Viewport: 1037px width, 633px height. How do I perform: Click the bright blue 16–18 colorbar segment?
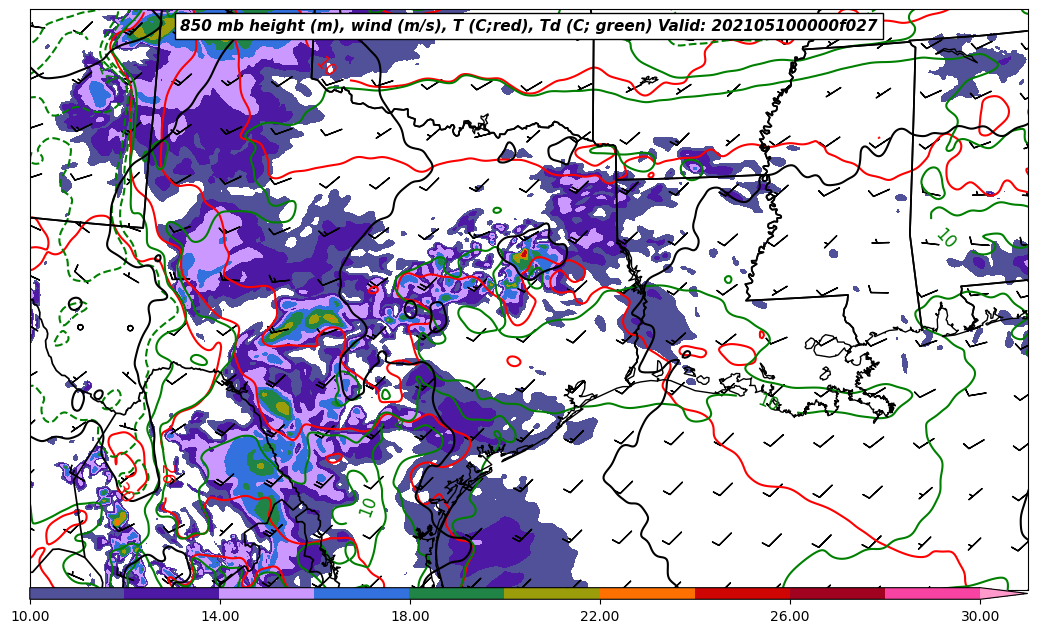click(x=362, y=593)
